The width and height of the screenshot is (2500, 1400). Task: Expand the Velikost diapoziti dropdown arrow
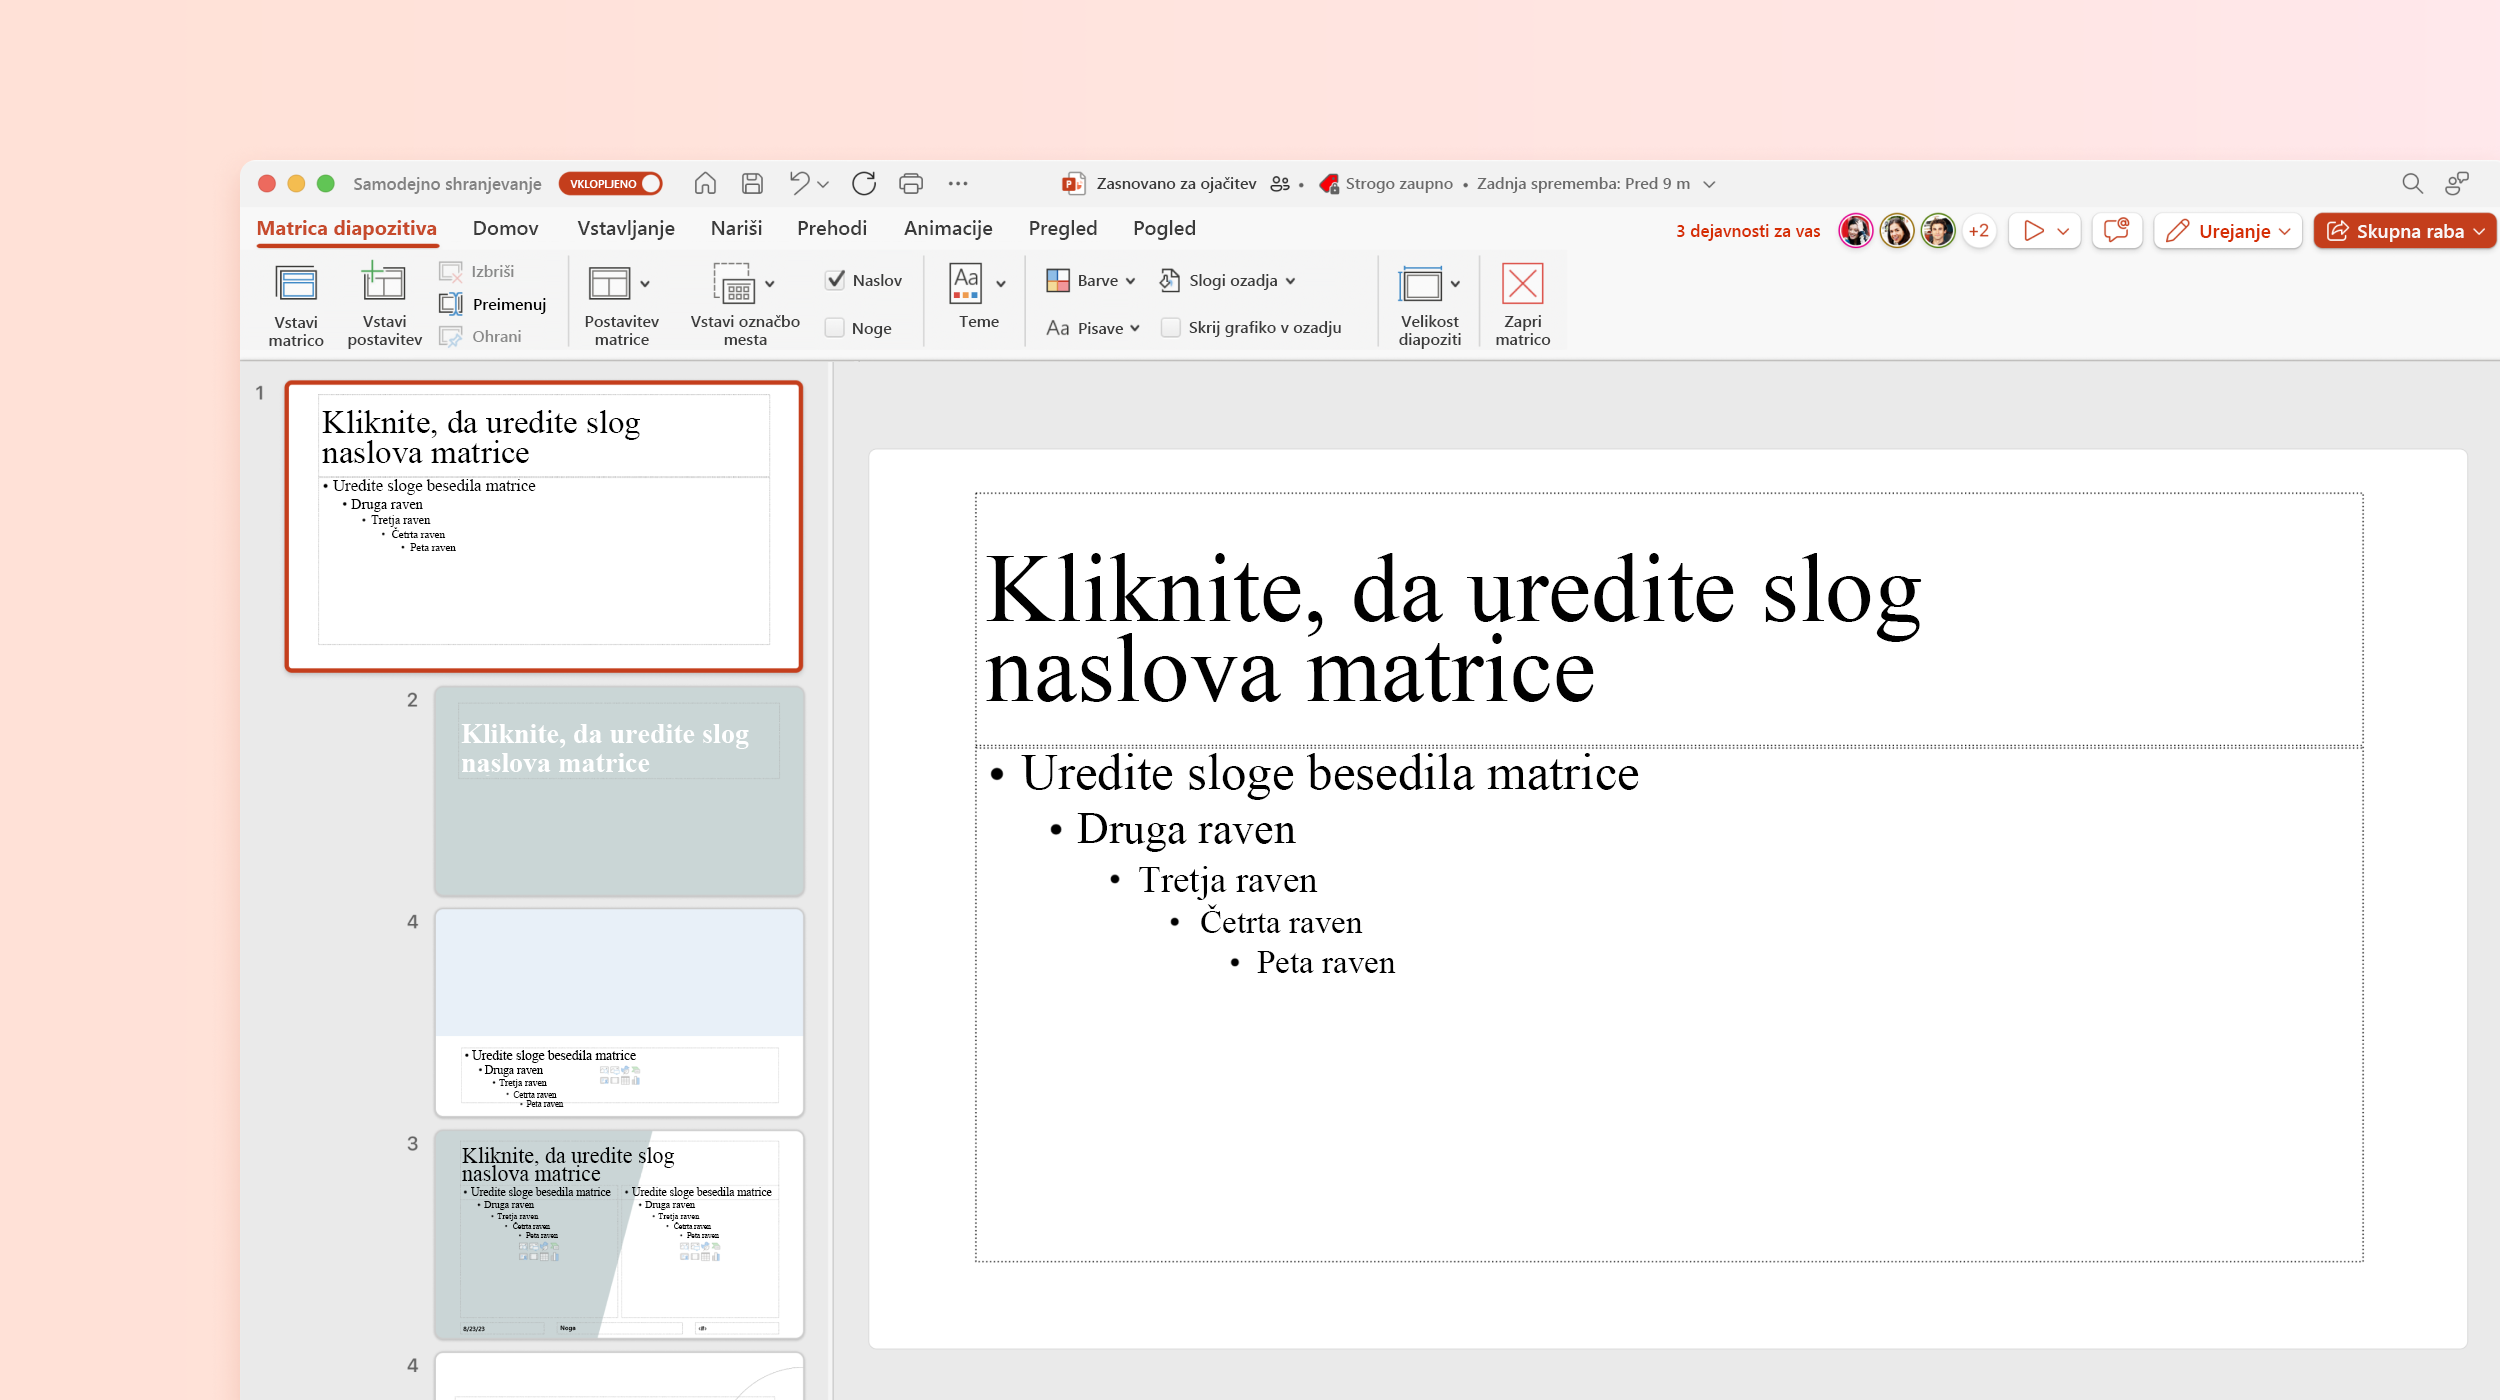(x=1455, y=284)
